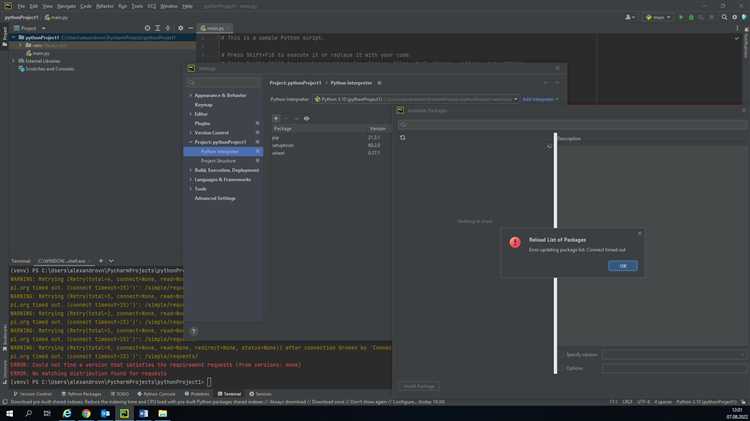This screenshot has width=750, height=421.
Task: Open the File menu
Action: tap(21, 6)
